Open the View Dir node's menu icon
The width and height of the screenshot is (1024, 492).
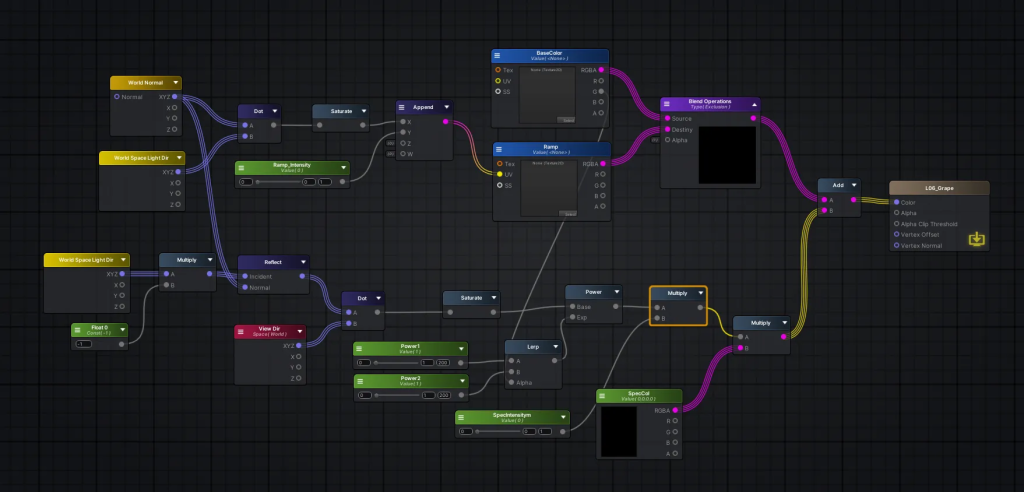tap(241, 331)
